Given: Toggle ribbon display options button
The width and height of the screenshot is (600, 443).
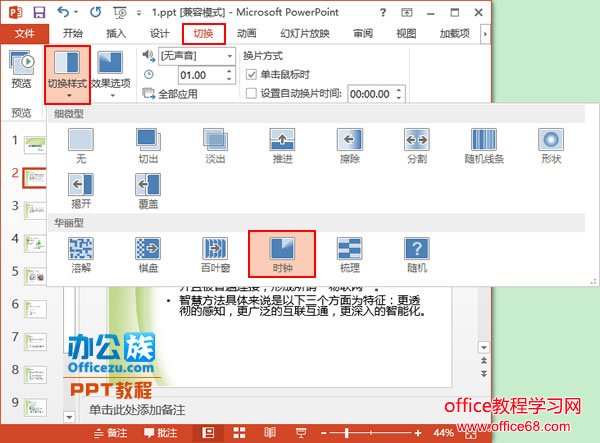Looking at the screenshot, I should tap(406, 13).
